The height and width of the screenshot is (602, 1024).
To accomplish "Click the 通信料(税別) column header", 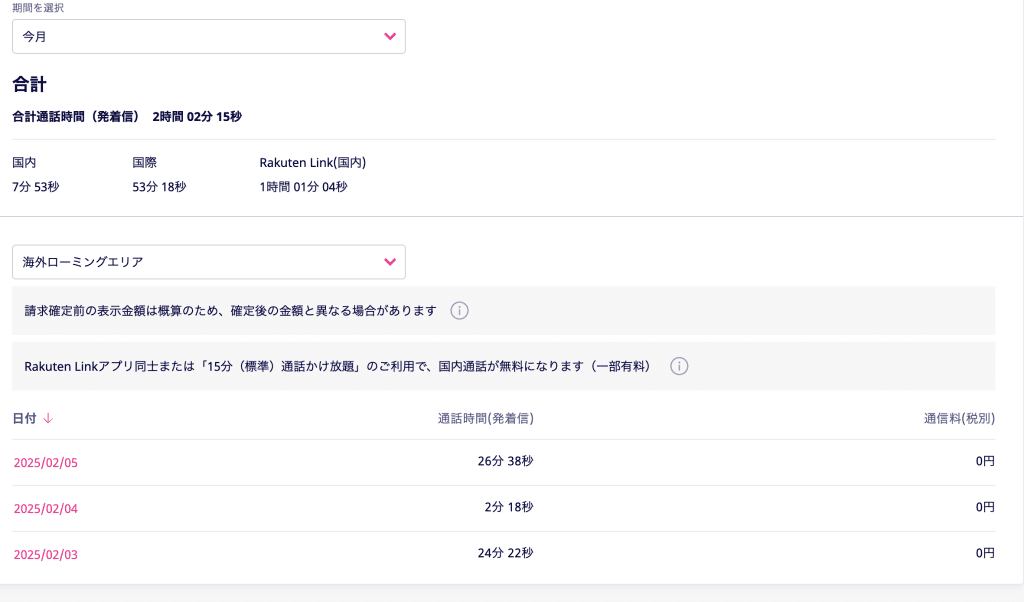I will pyautogui.click(x=959, y=419).
